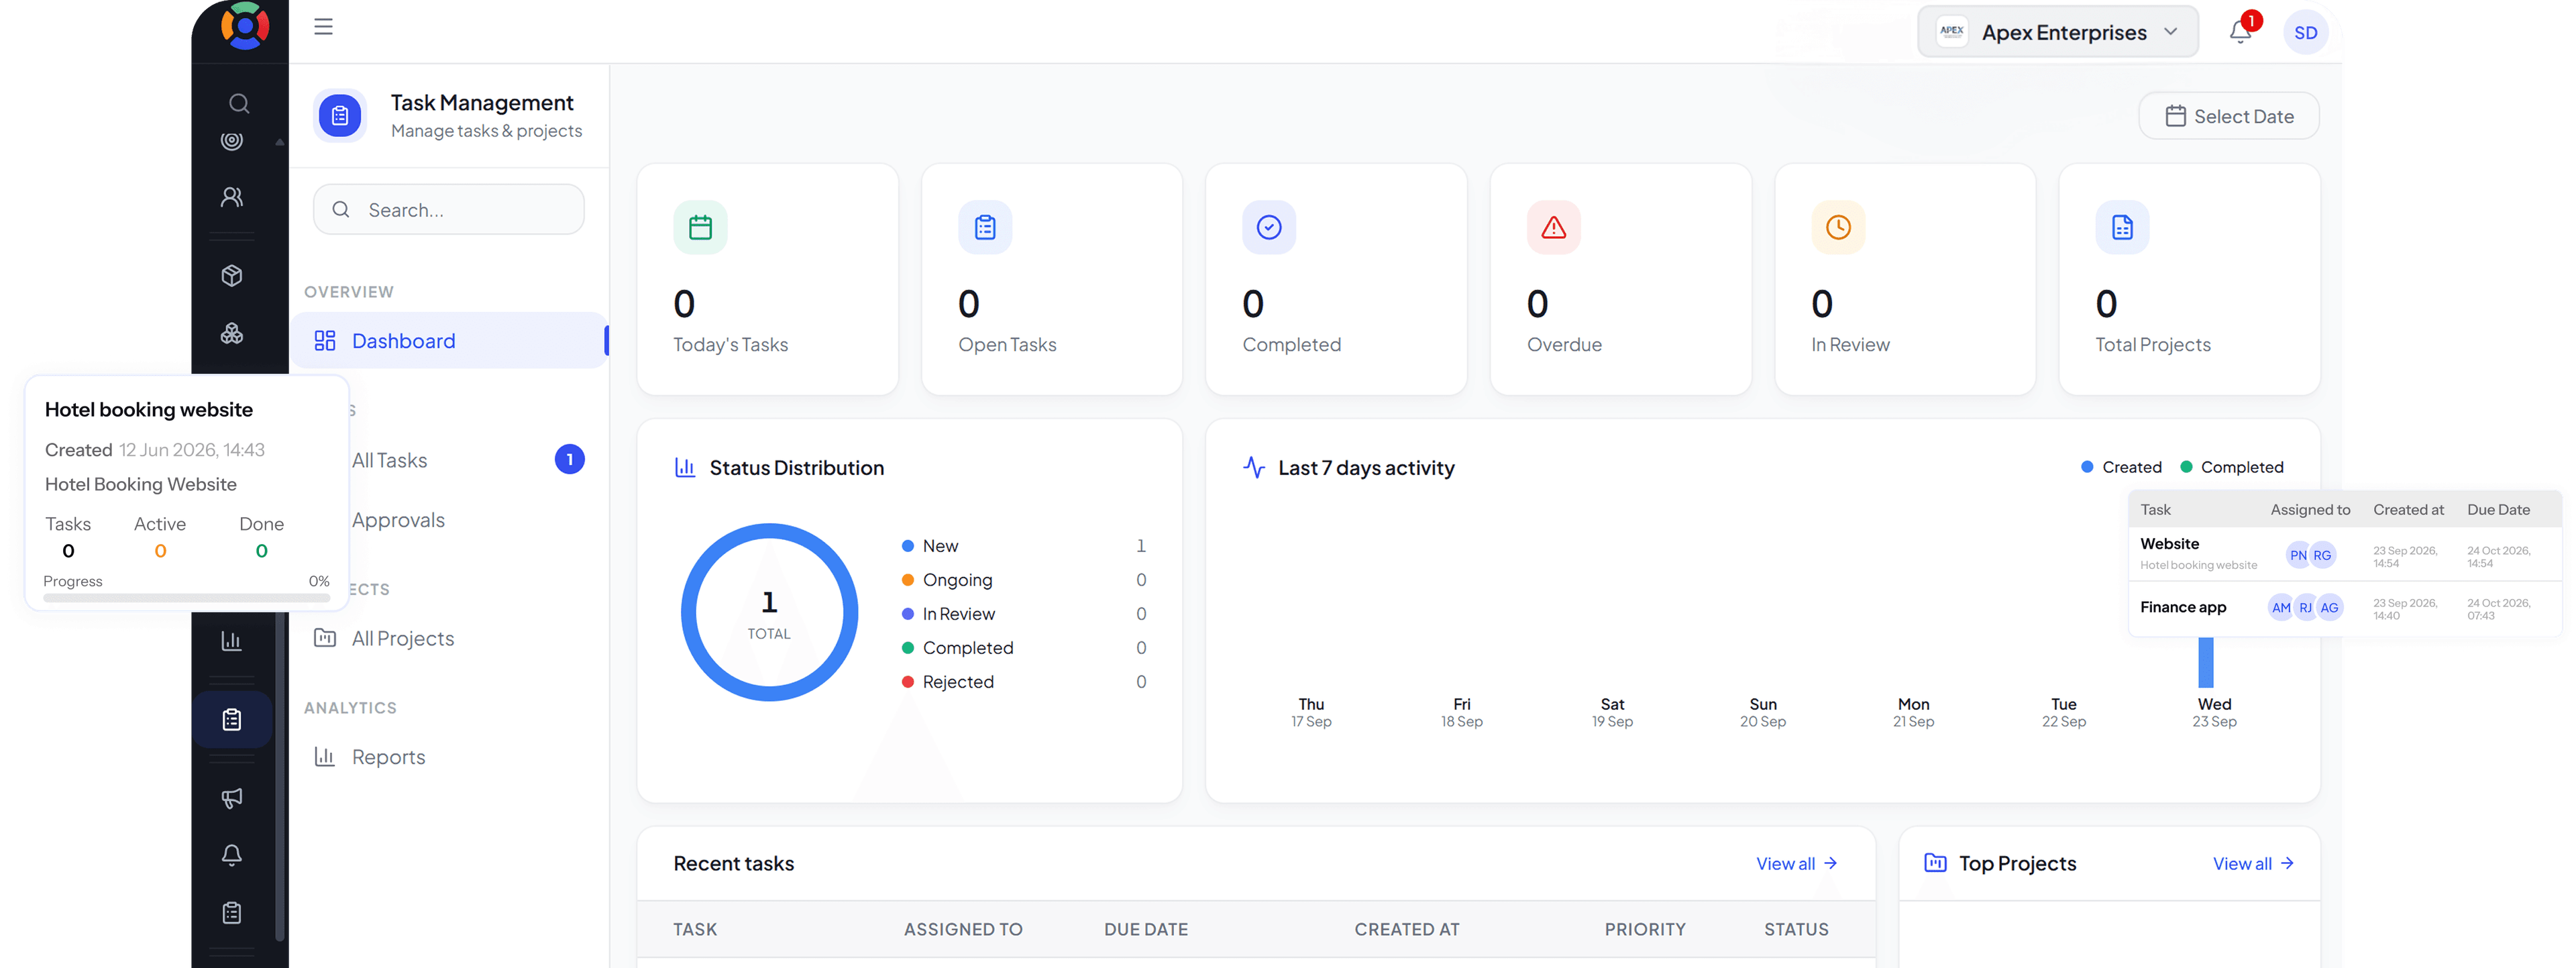The width and height of the screenshot is (2576, 968).
Task: Open the bell icon in dark sidebar
Action: click(x=232, y=855)
